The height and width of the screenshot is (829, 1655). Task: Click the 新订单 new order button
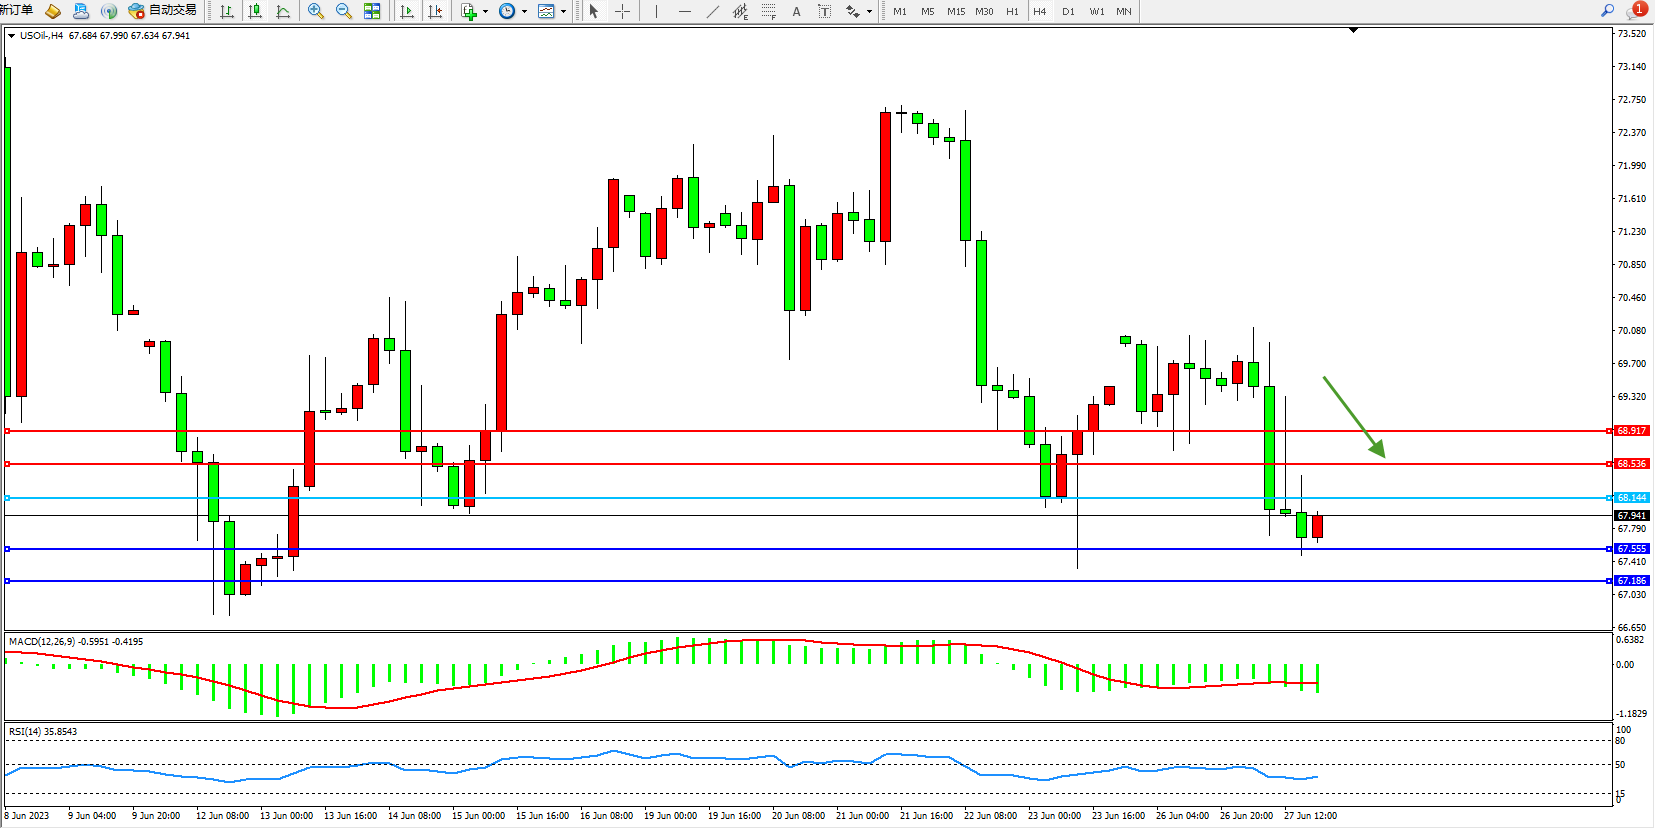16,10
